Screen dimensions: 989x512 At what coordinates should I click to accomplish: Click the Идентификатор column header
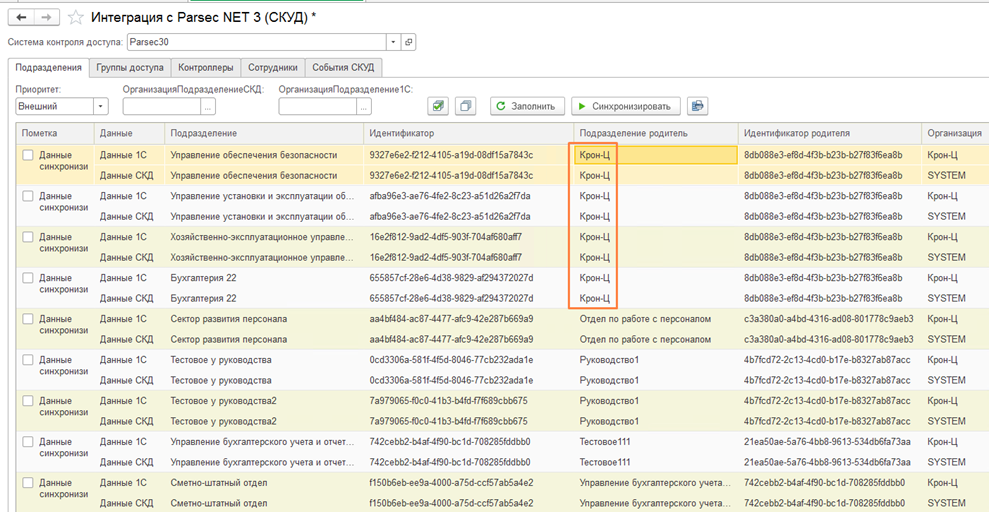[x=402, y=133]
